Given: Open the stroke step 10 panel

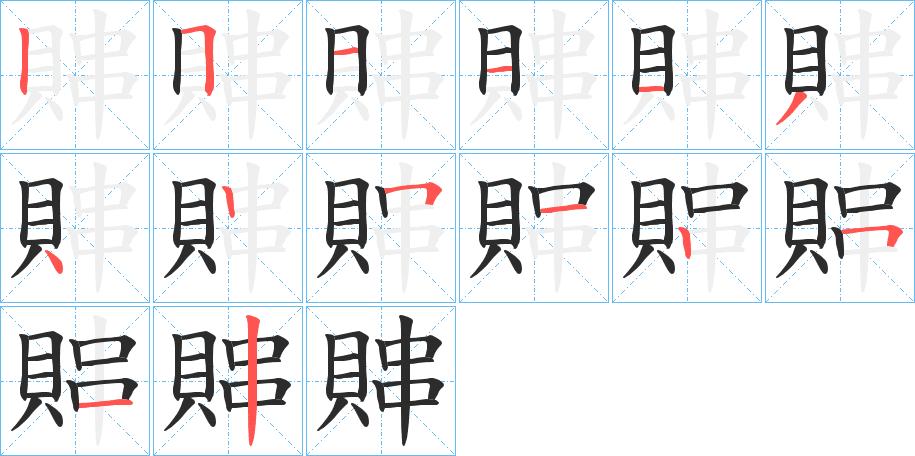Looking at the screenshot, I should tap(534, 228).
